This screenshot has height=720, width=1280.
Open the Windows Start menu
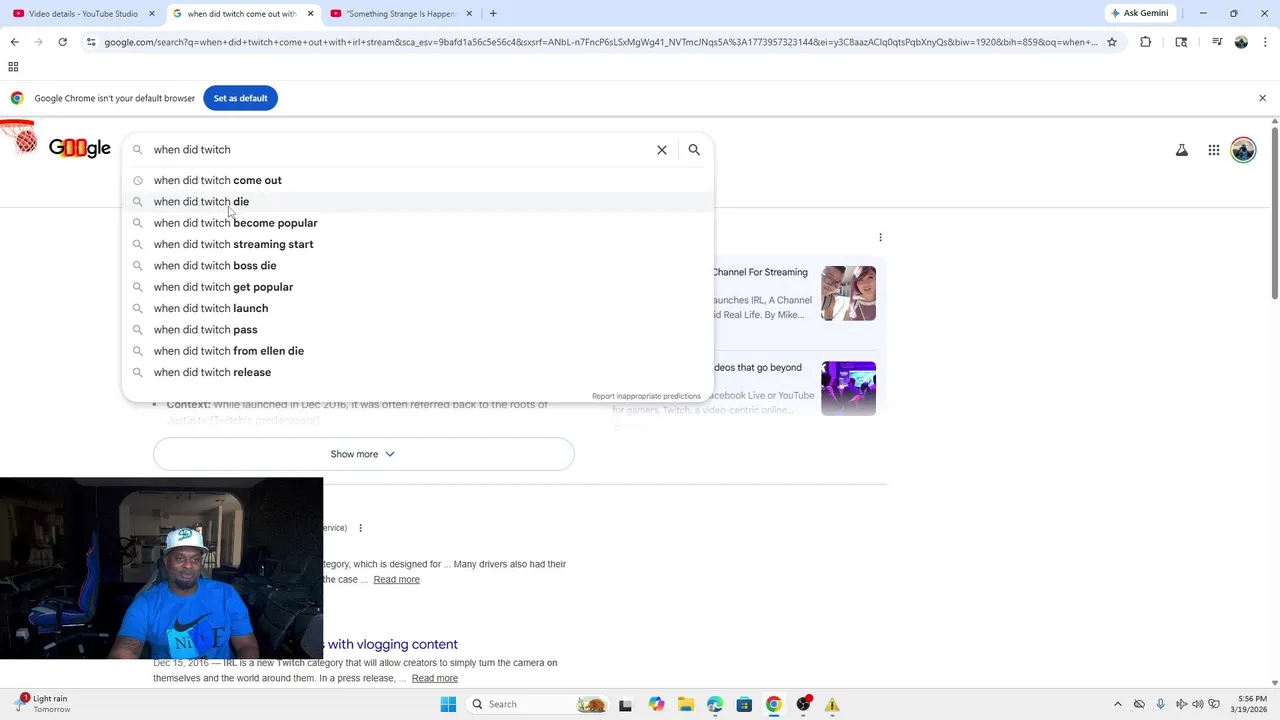(448, 704)
